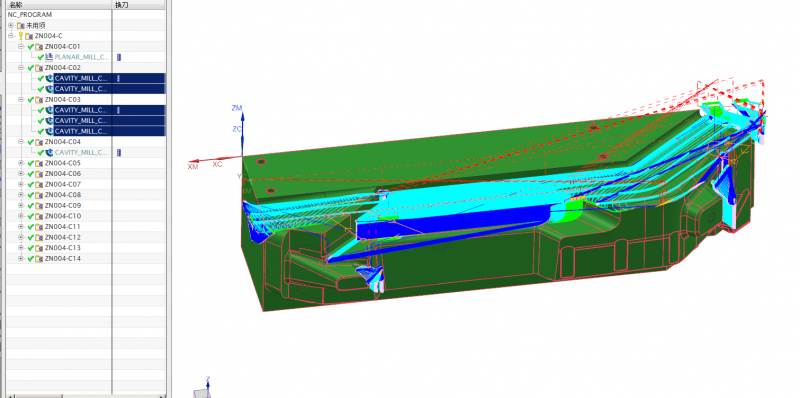Collapse the ZN004-C03 program group
Viewport: 800px width, 398px height.
[21, 100]
